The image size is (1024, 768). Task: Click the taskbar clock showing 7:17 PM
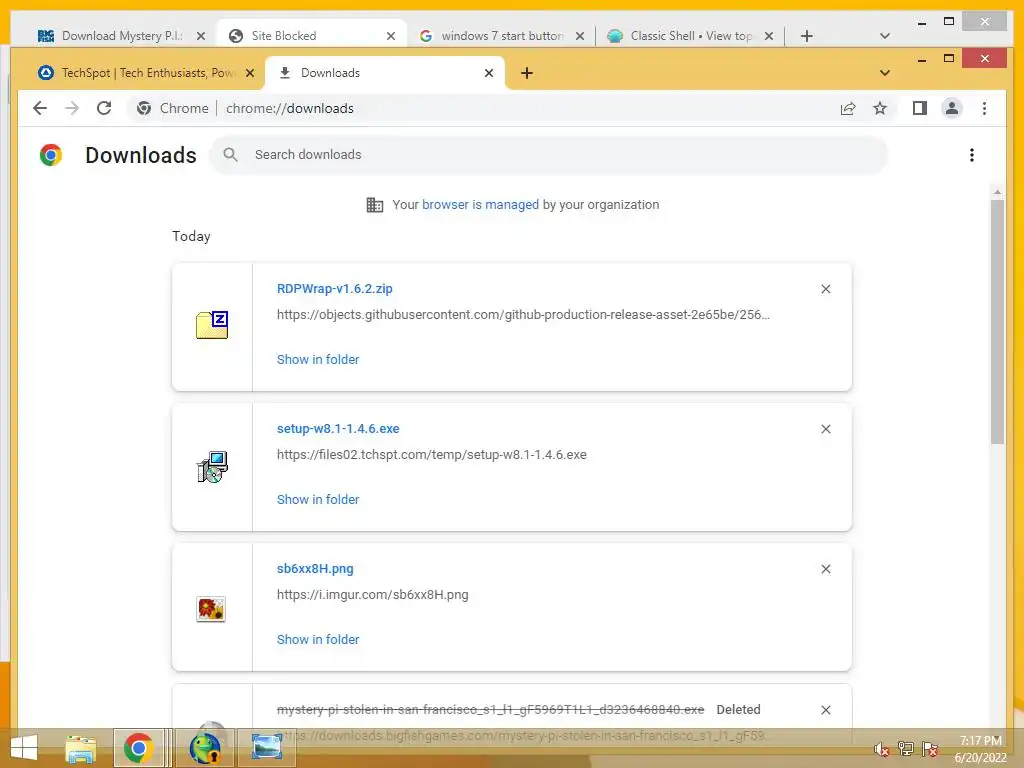981,749
